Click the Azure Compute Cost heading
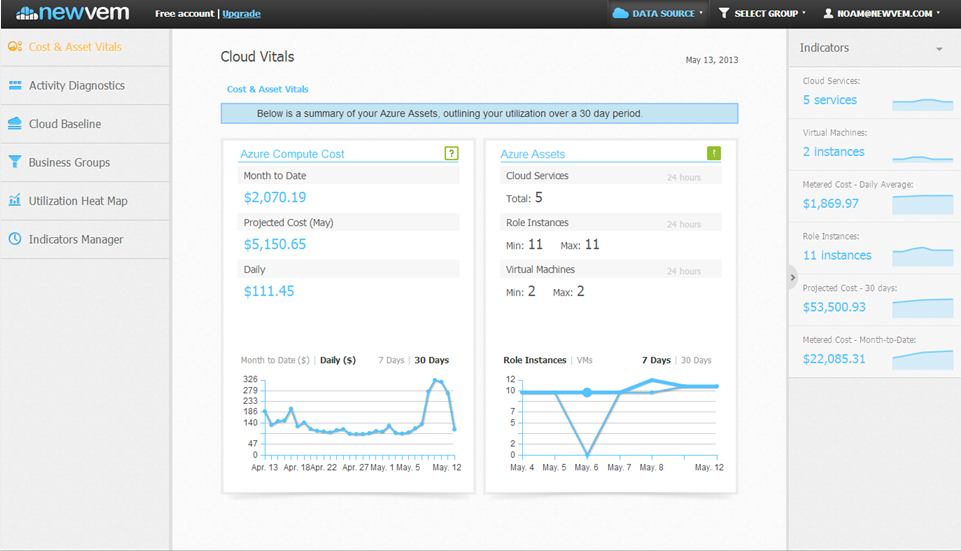The width and height of the screenshot is (961, 551). [292, 154]
